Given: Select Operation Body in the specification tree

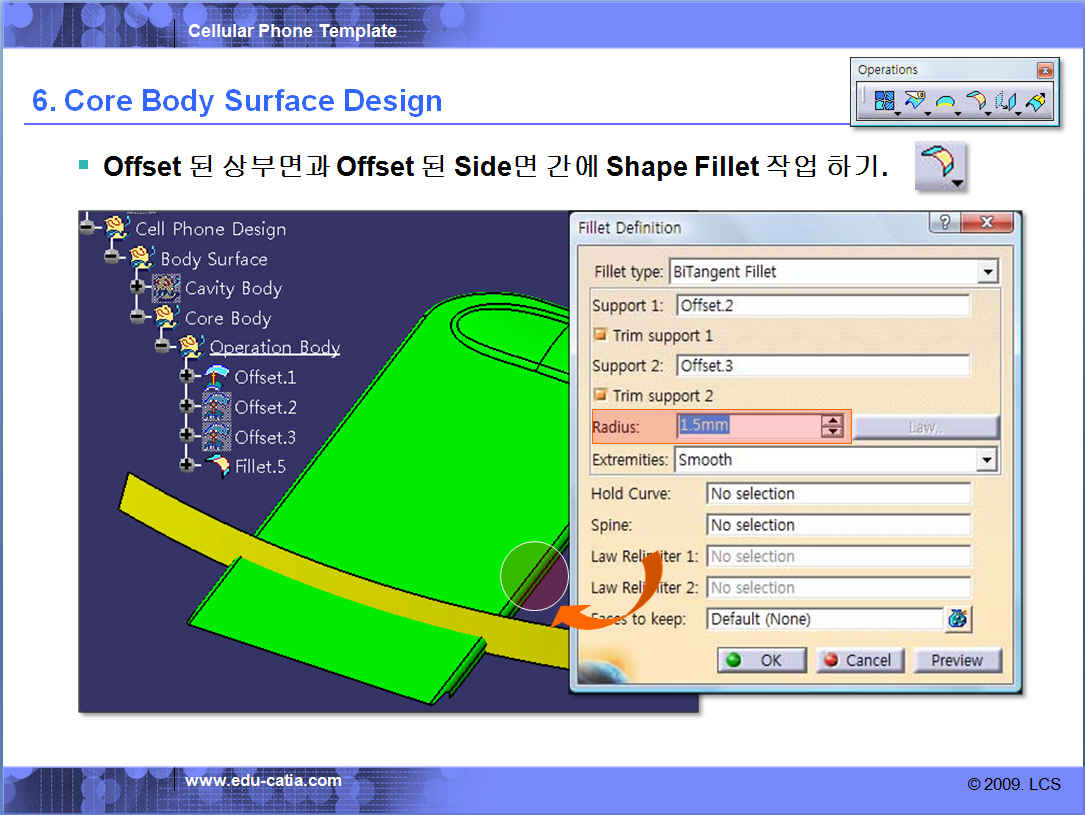Looking at the screenshot, I should click(x=274, y=348).
